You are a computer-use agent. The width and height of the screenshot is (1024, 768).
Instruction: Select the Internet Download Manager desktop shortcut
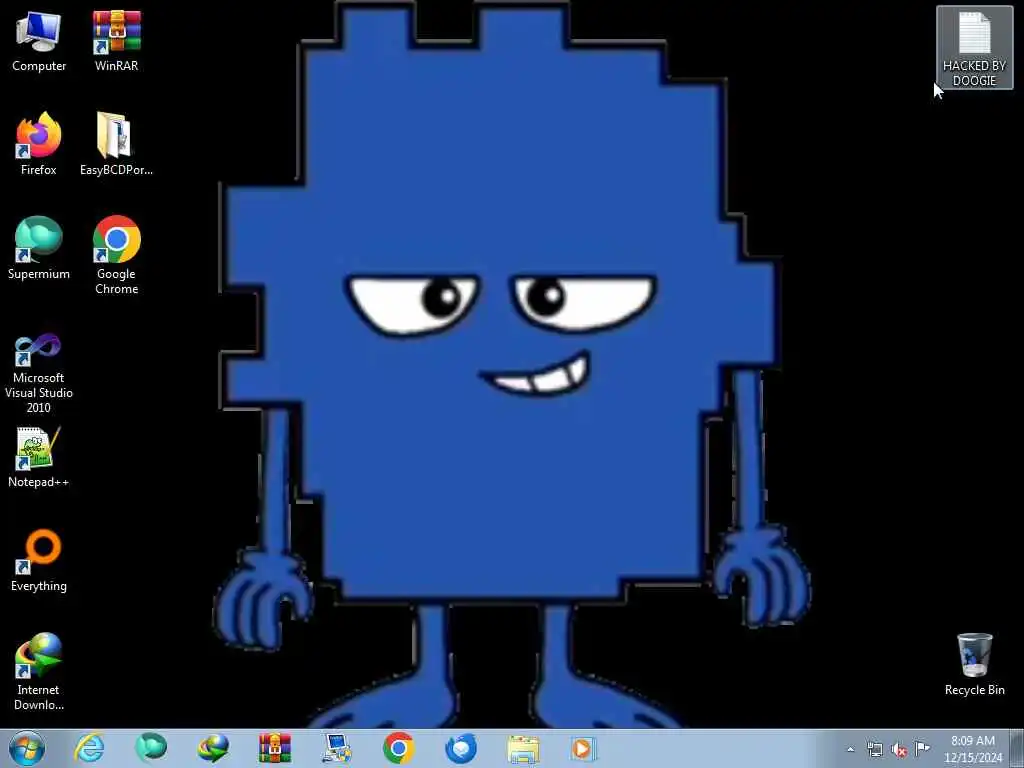click(x=39, y=671)
